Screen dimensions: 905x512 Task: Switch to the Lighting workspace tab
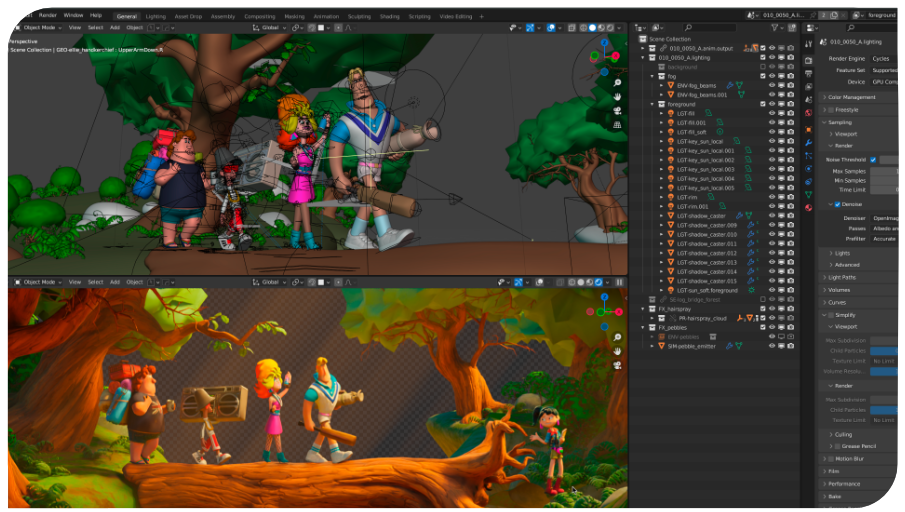click(156, 16)
